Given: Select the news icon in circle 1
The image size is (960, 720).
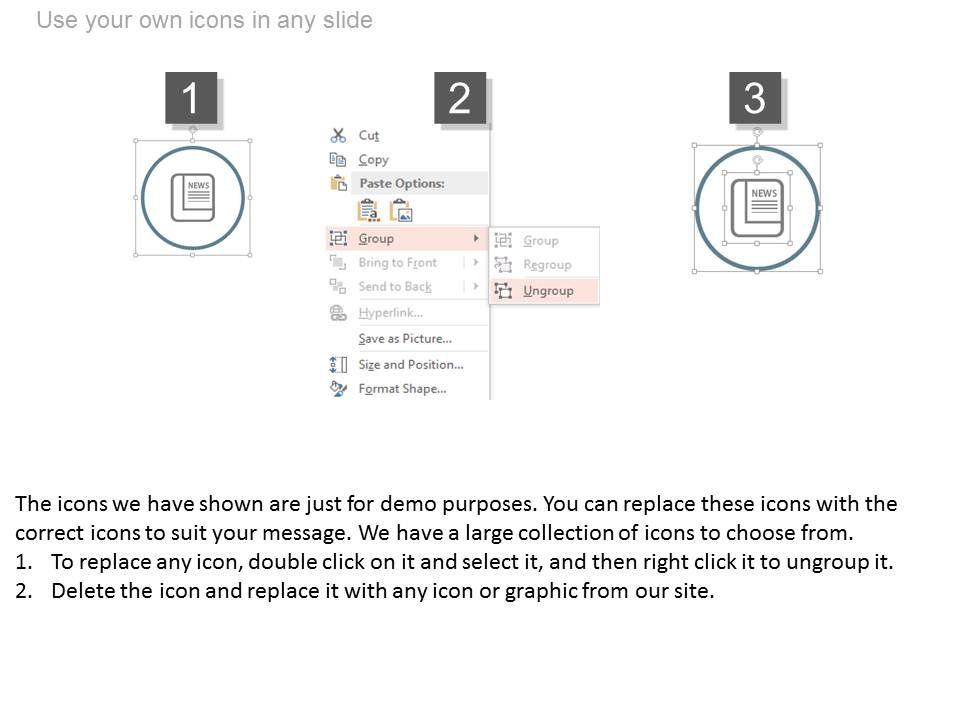Looking at the screenshot, I should (192, 197).
